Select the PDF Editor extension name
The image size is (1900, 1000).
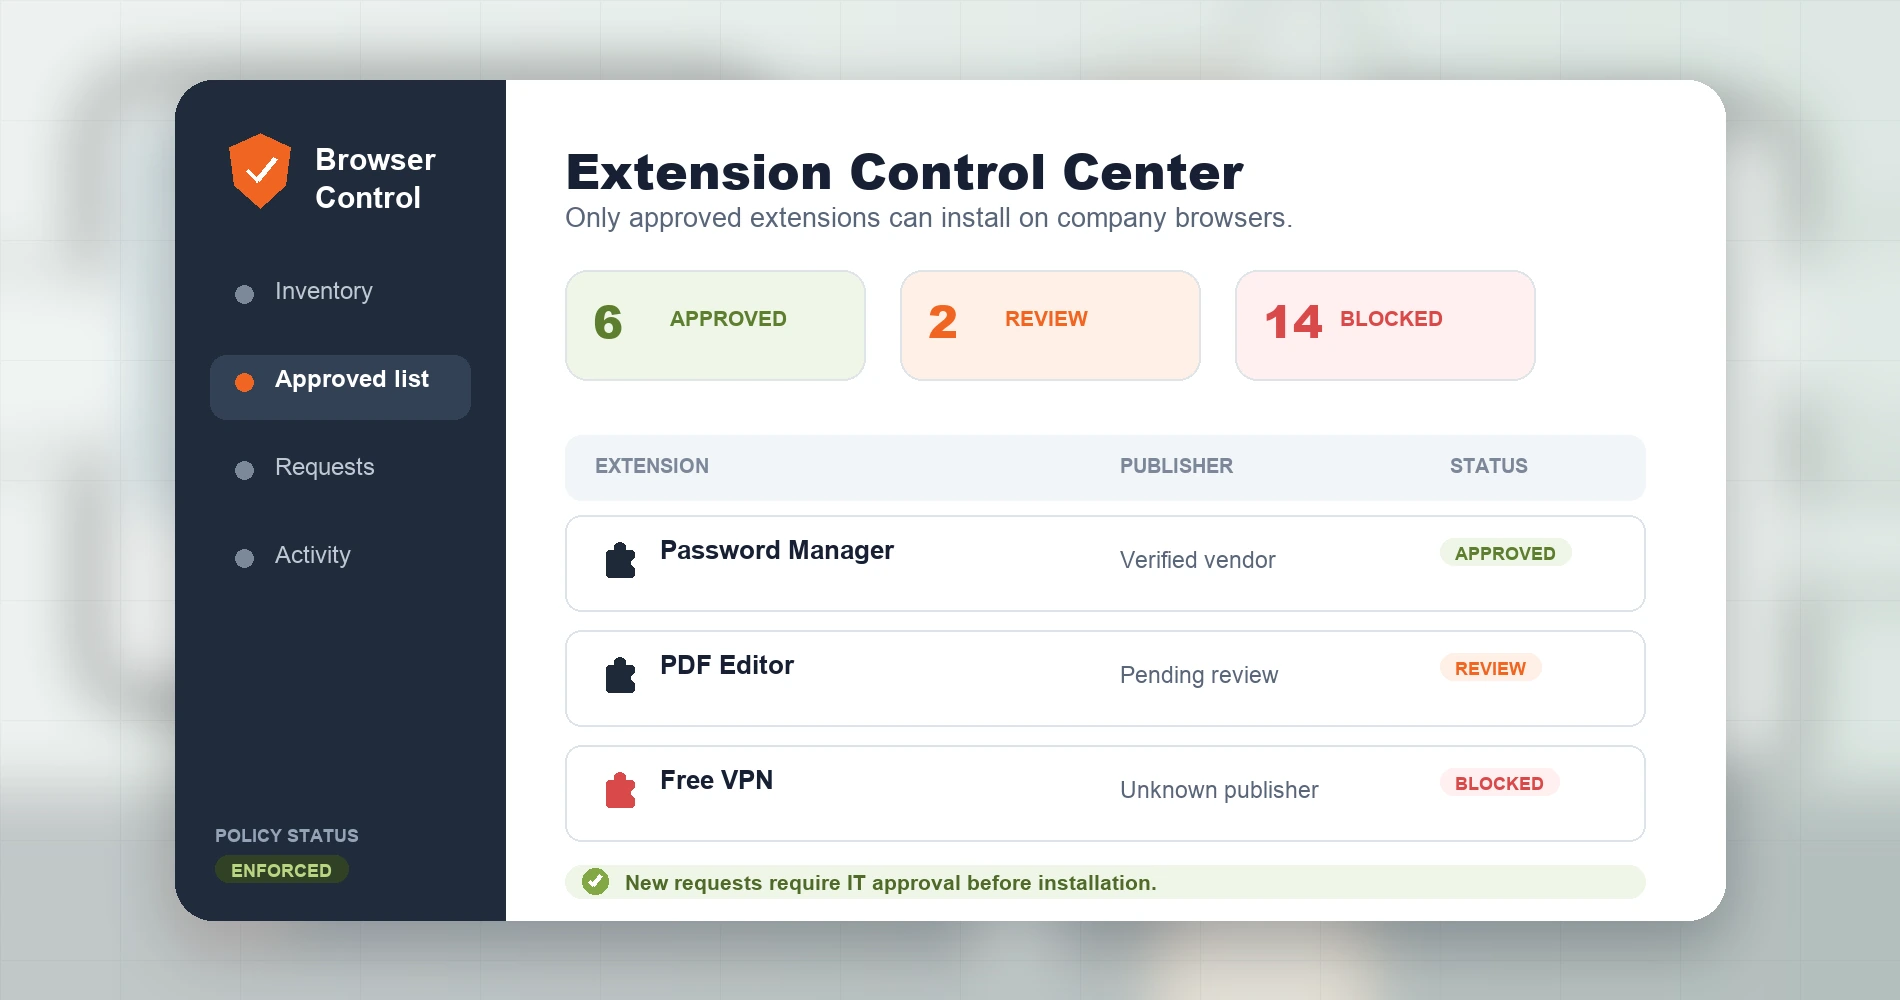[x=727, y=666]
